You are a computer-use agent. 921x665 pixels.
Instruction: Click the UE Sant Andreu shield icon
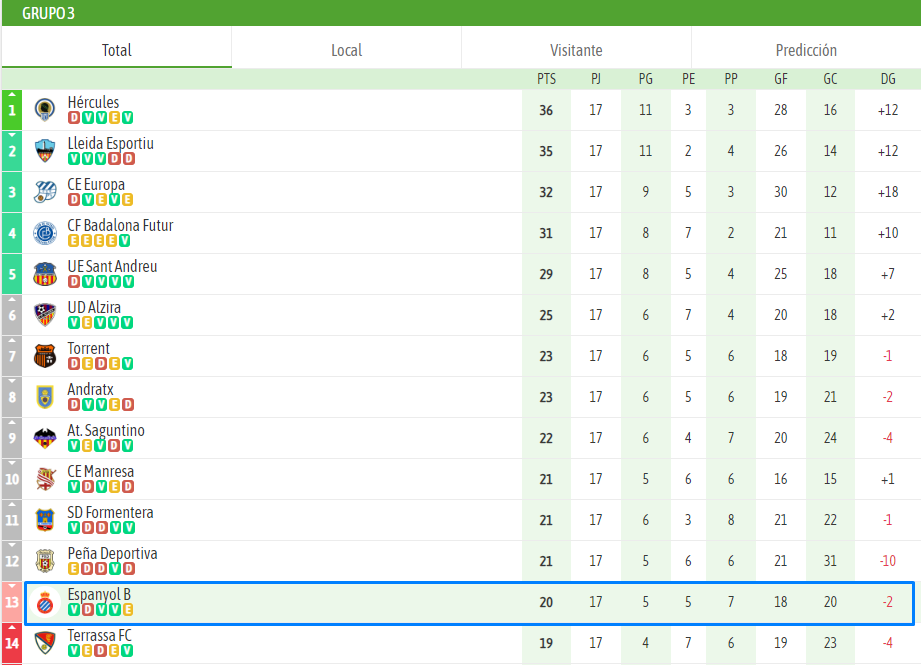tap(44, 273)
